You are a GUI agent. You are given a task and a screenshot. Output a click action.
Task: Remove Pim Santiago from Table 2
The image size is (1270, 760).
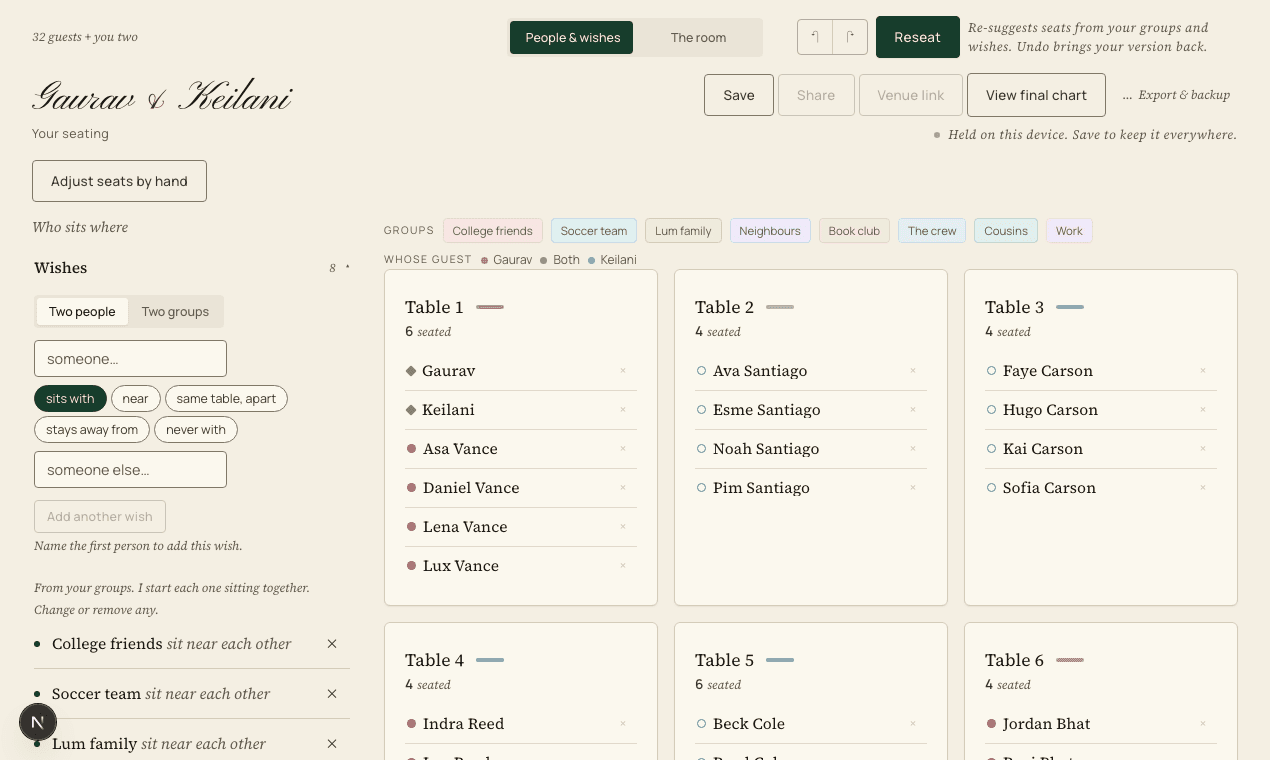click(913, 488)
